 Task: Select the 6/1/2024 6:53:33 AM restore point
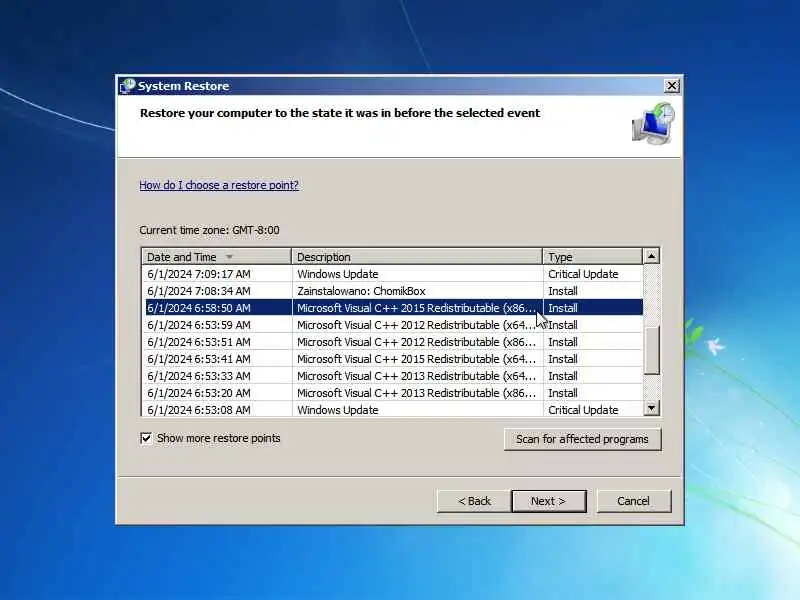(x=392, y=376)
